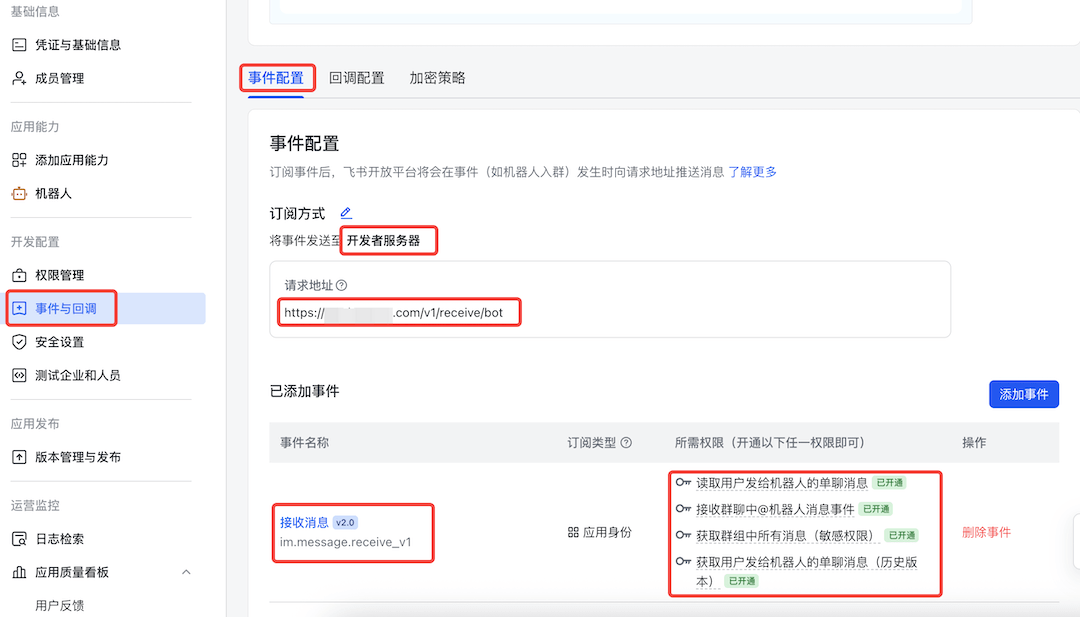The image size is (1080, 617).
Task: Open the 接收消息 event link
Action: [304, 522]
